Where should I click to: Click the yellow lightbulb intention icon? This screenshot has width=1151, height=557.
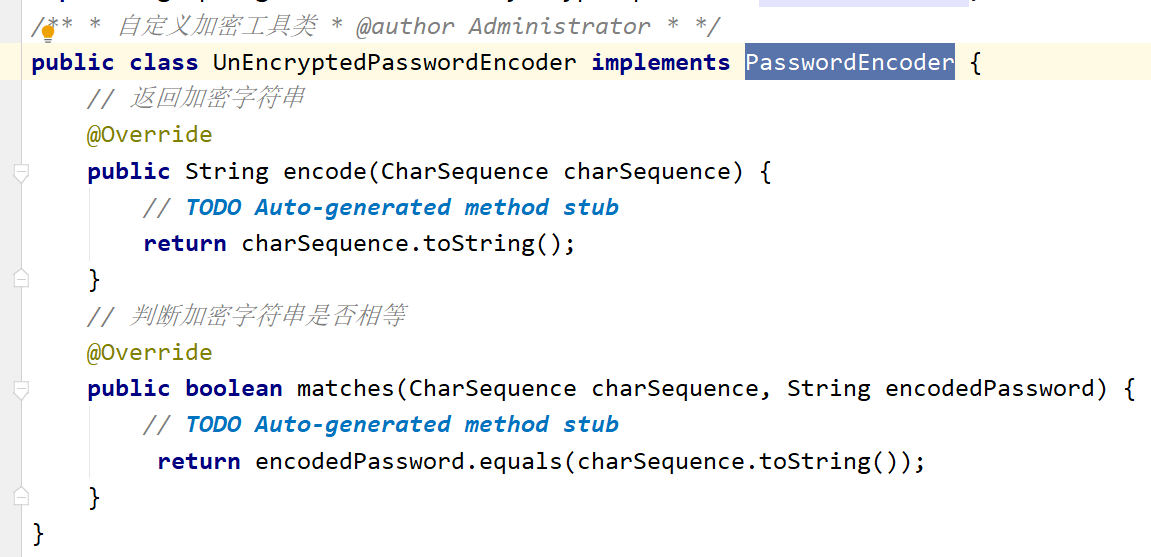tap(47, 33)
